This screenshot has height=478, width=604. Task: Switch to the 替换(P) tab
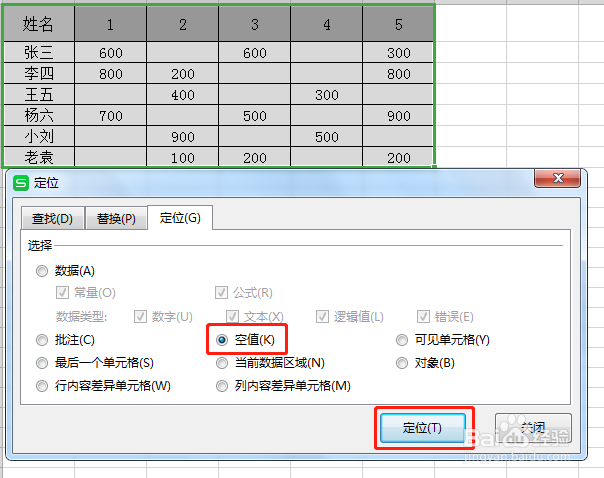(x=116, y=219)
